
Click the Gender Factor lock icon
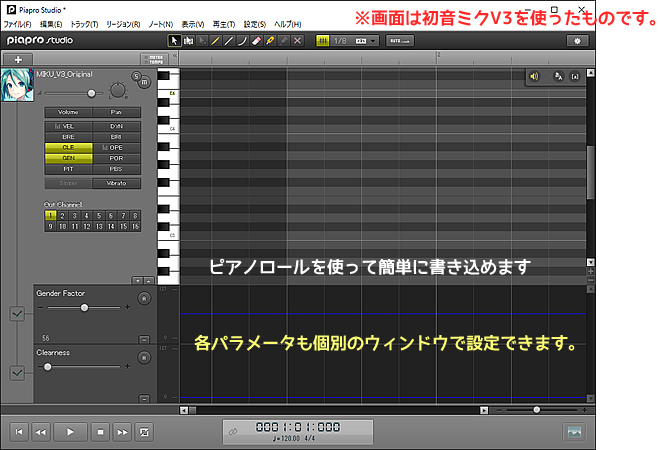[x=144, y=298]
